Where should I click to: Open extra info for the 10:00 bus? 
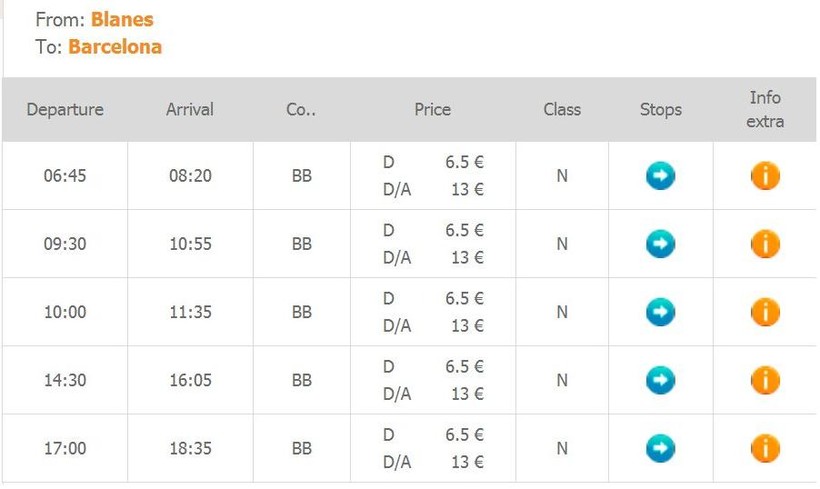click(765, 312)
